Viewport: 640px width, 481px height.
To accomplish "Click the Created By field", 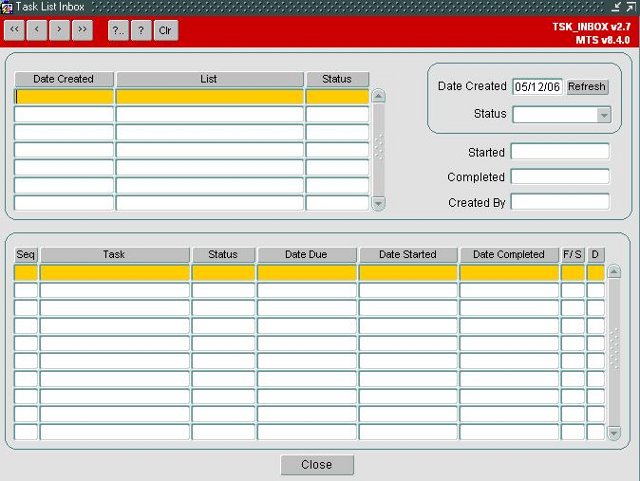I will point(560,202).
